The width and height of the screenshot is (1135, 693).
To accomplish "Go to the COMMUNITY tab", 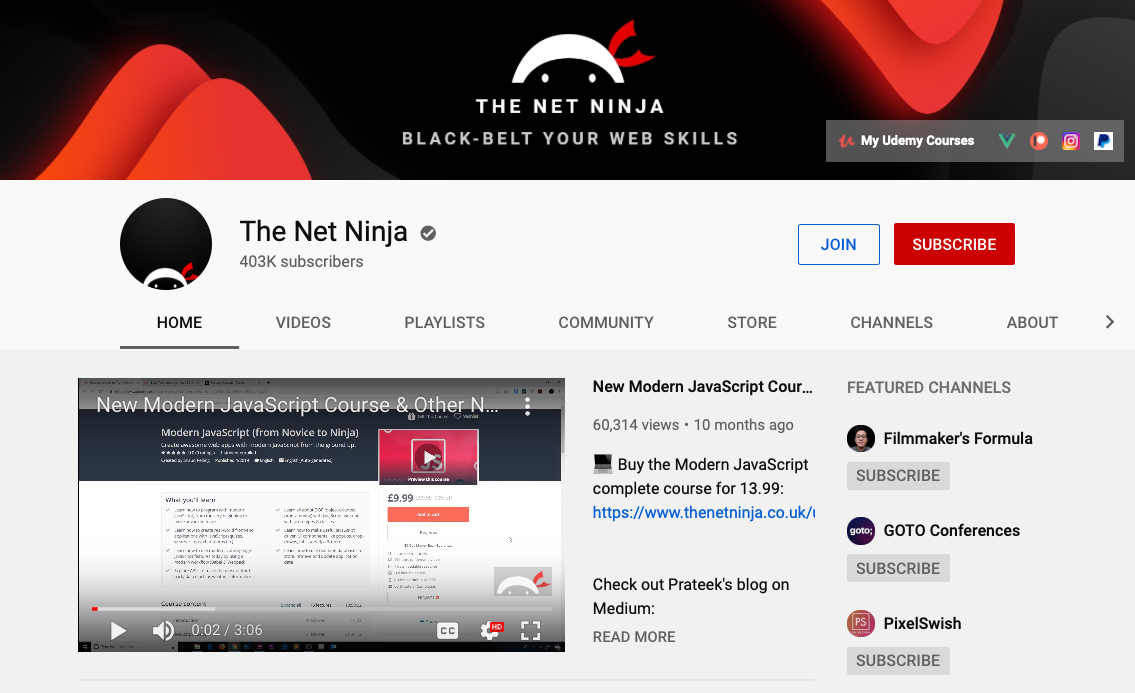I will click(606, 323).
